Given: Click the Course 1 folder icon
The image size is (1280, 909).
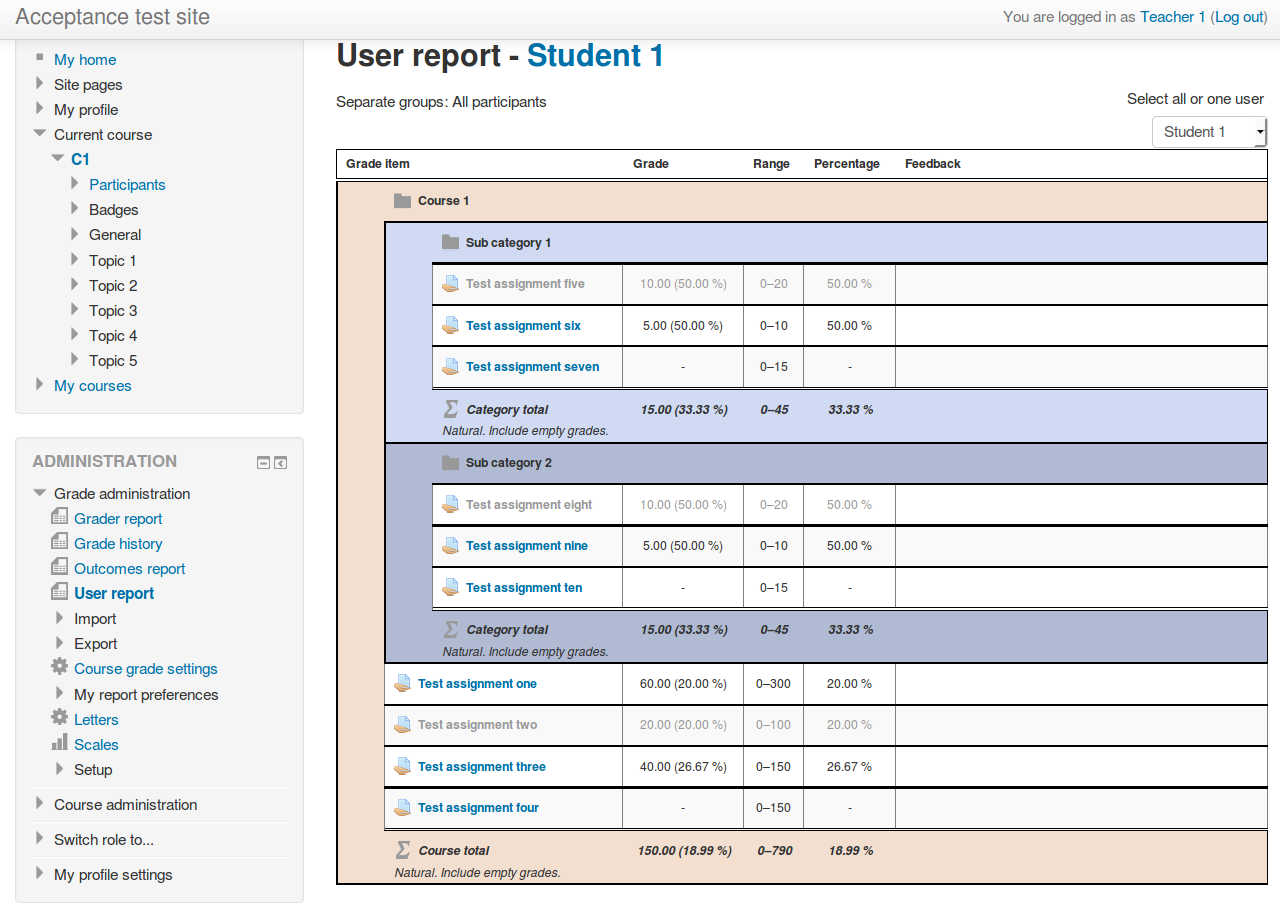Looking at the screenshot, I should point(402,201).
